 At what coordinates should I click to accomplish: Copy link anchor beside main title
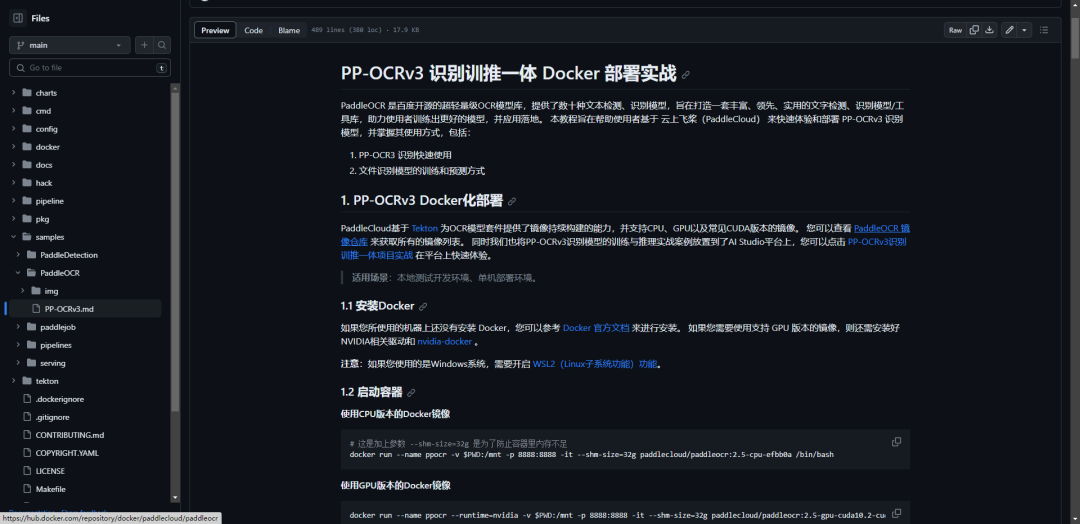click(685, 75)
